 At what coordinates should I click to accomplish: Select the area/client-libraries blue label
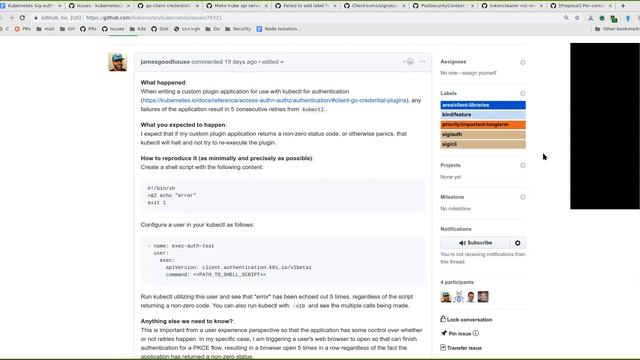click(x=483, y=105)
